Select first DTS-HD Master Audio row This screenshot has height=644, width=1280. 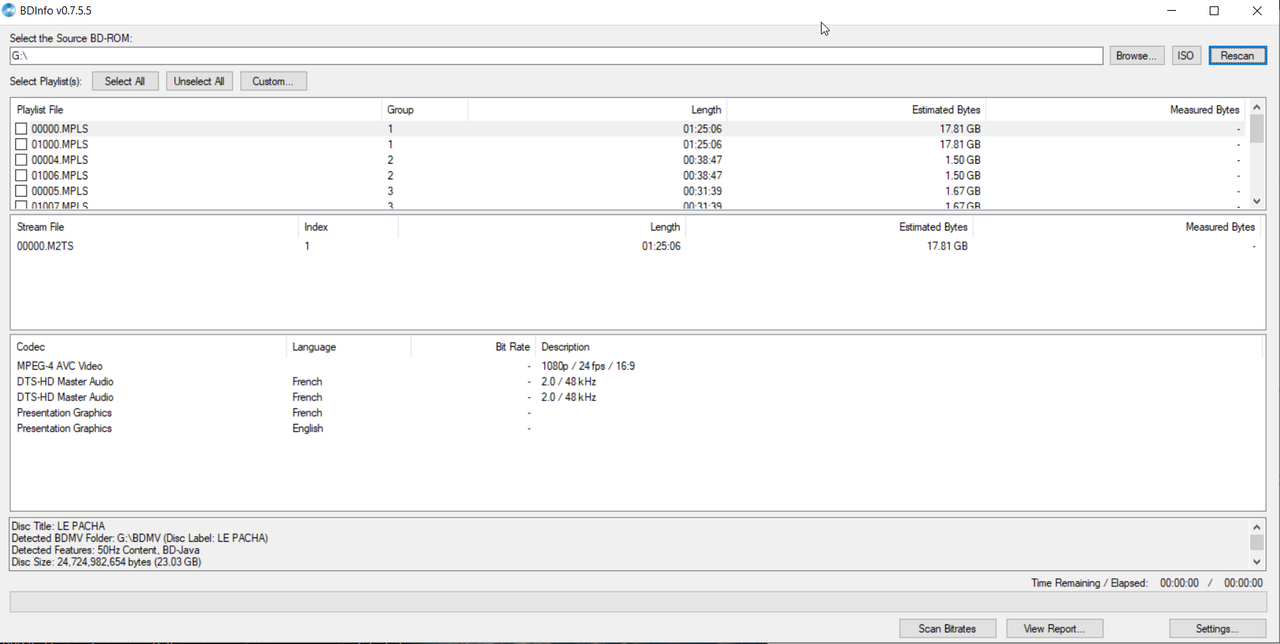click(x=636, y=382)
